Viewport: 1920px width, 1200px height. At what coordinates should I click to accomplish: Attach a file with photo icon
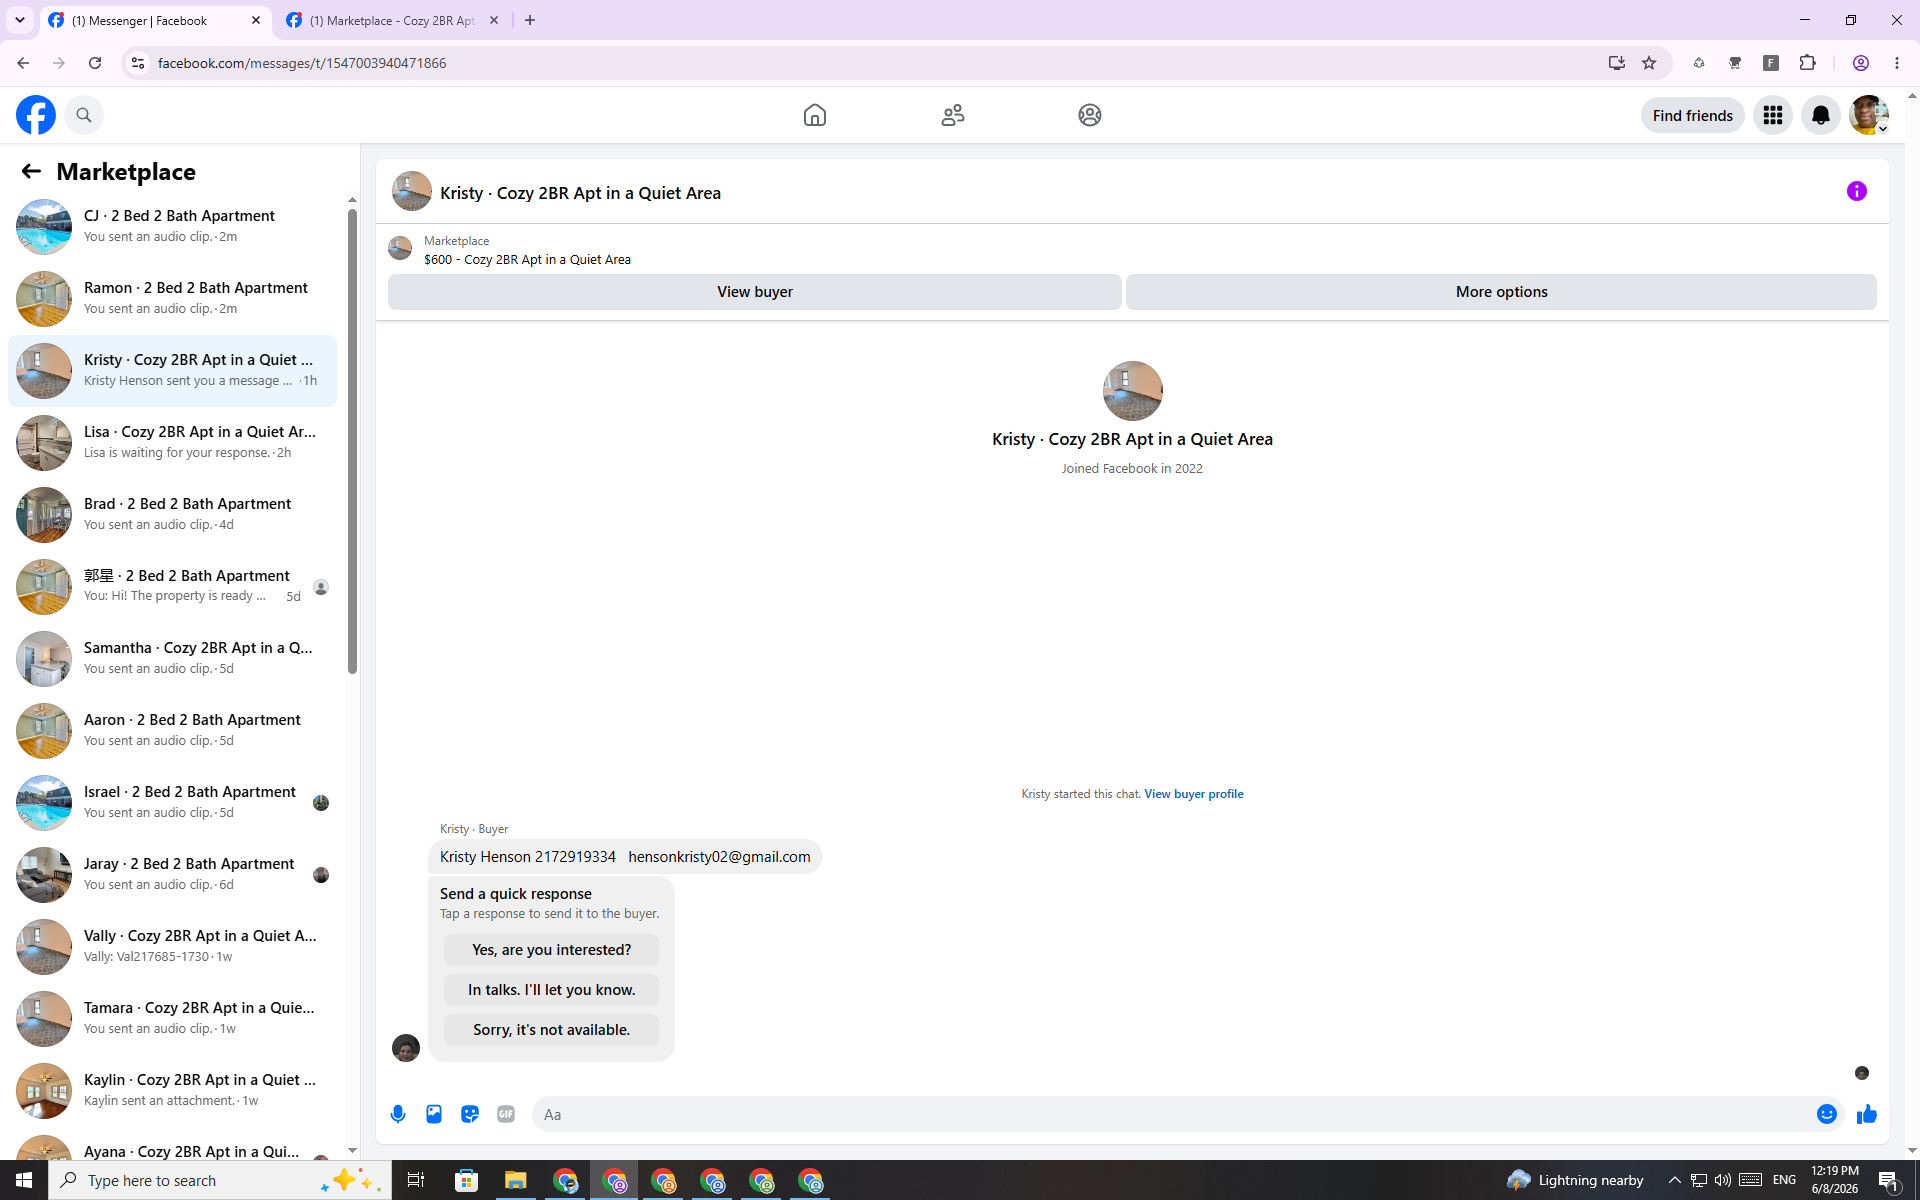click(434, 1114)
